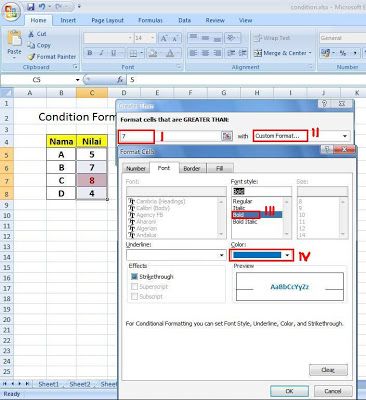Viewport: 366px width, 400px height.
Task: Open the Name Box dropdown arrow
Action: coord(77,80)
